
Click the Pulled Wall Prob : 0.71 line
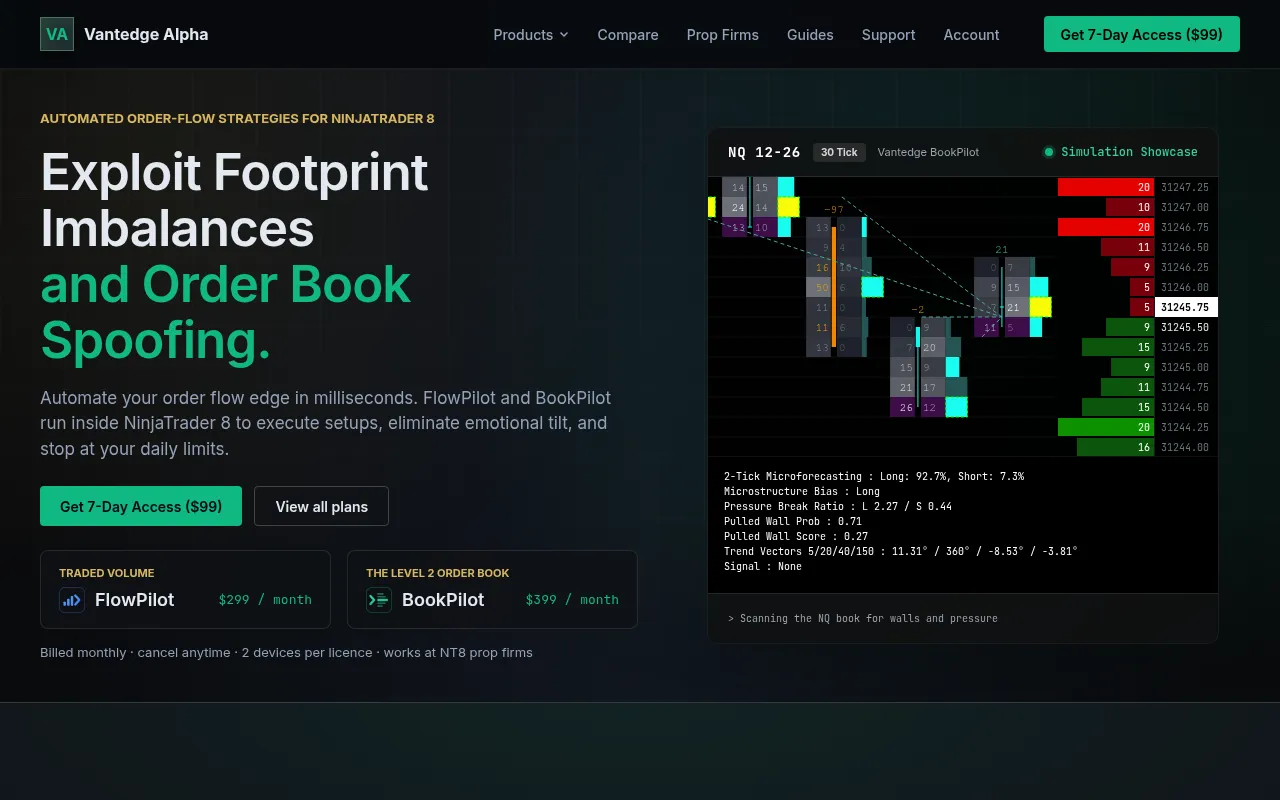[793, 521]
